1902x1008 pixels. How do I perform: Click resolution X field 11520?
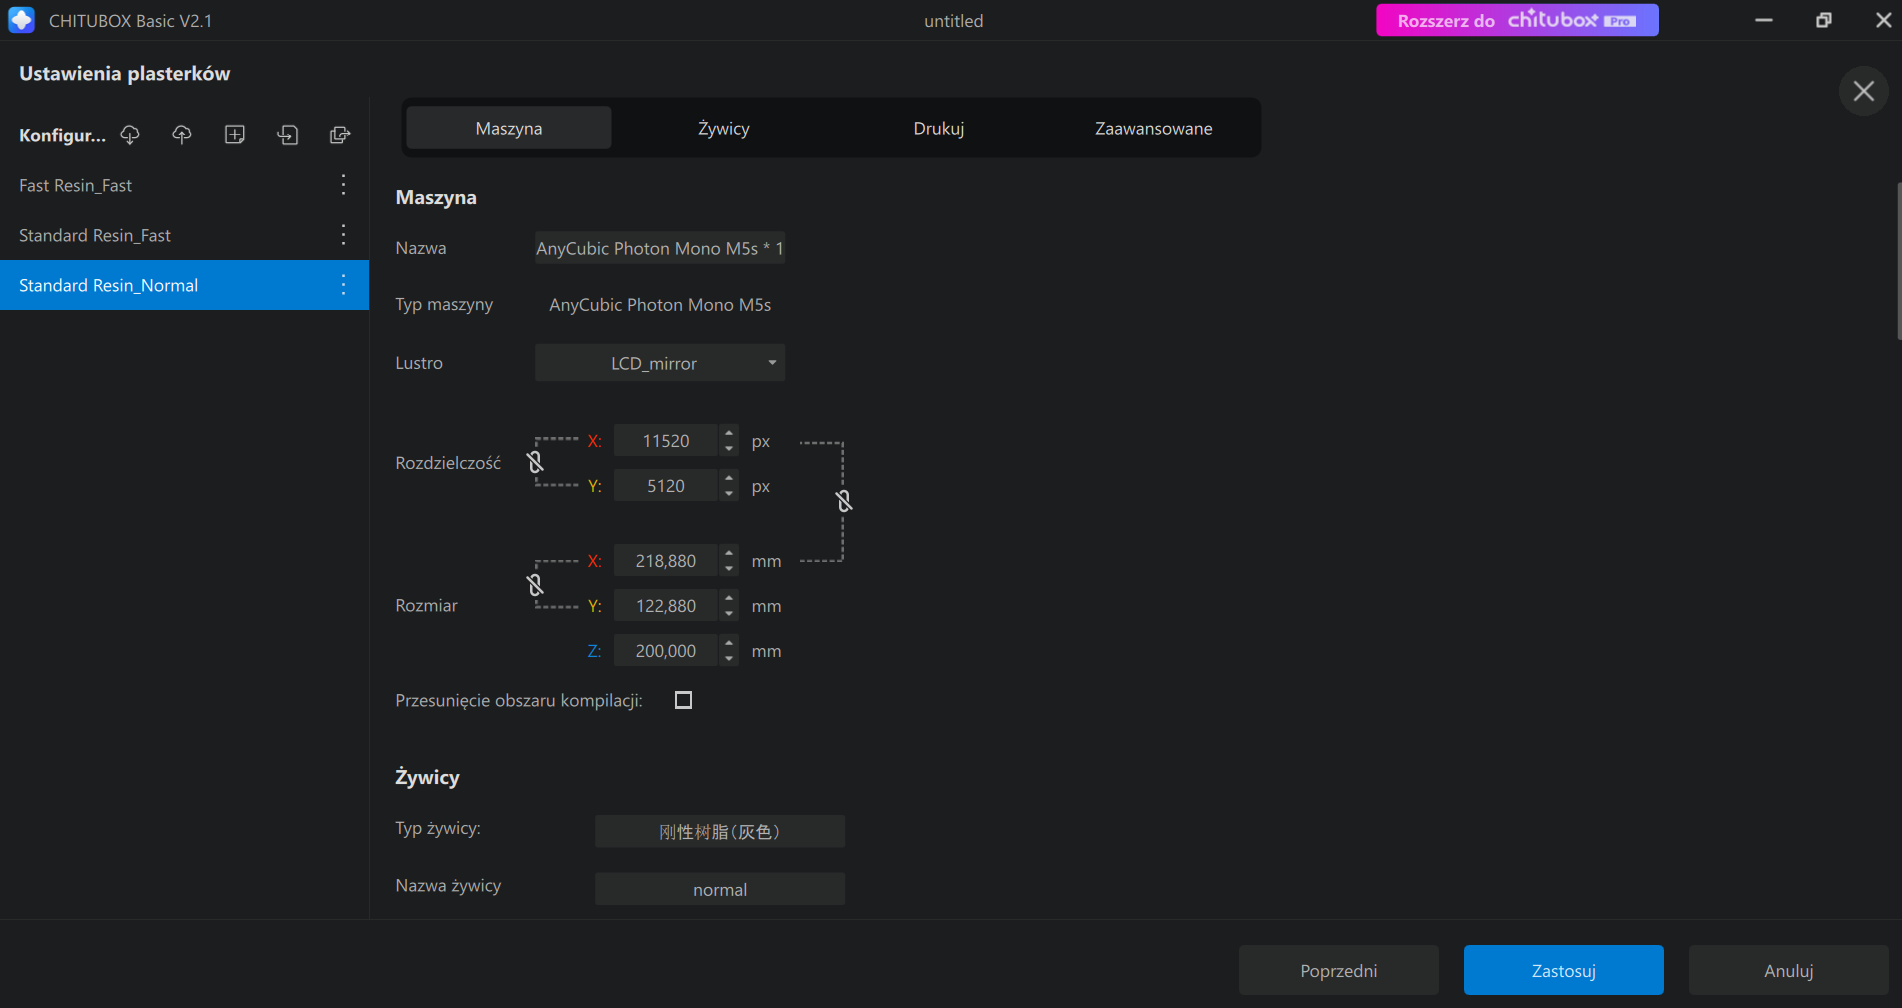[x=666, y=441]
